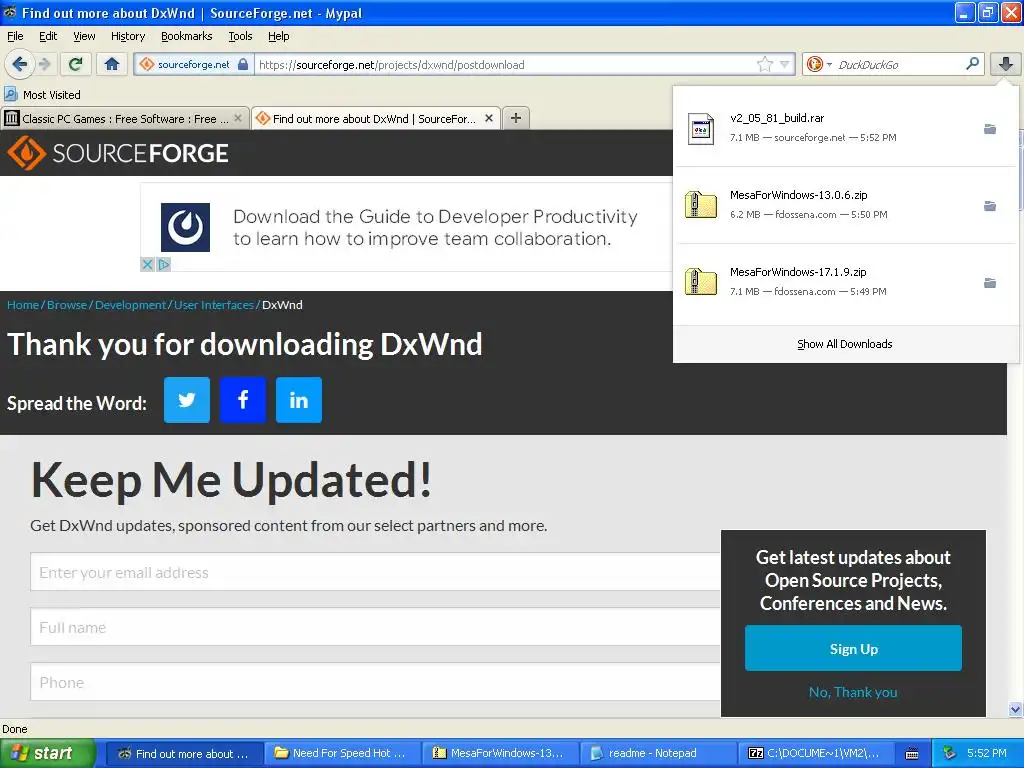Click the search magnifier icon
Image resolution: width=1024 pixels, height=768 pixels.
[972, 64]
